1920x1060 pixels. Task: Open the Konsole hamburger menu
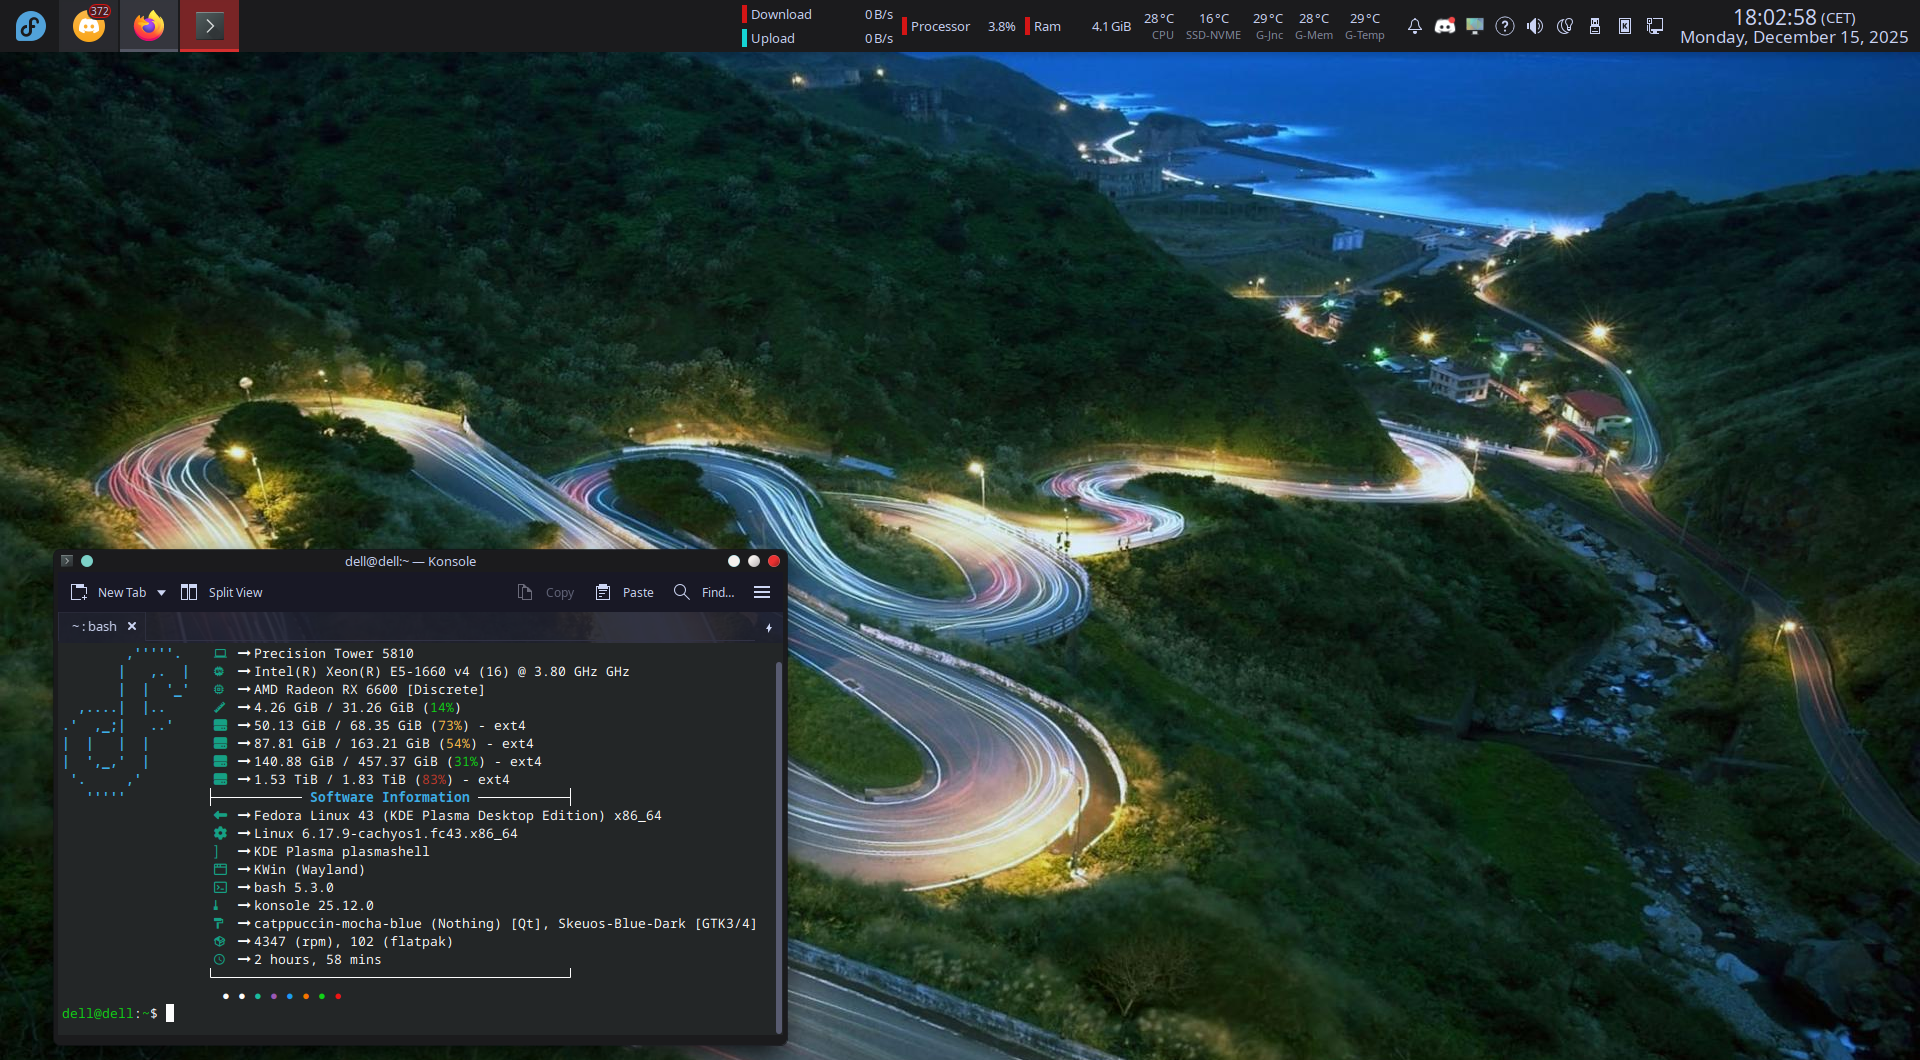pos(762,592)
